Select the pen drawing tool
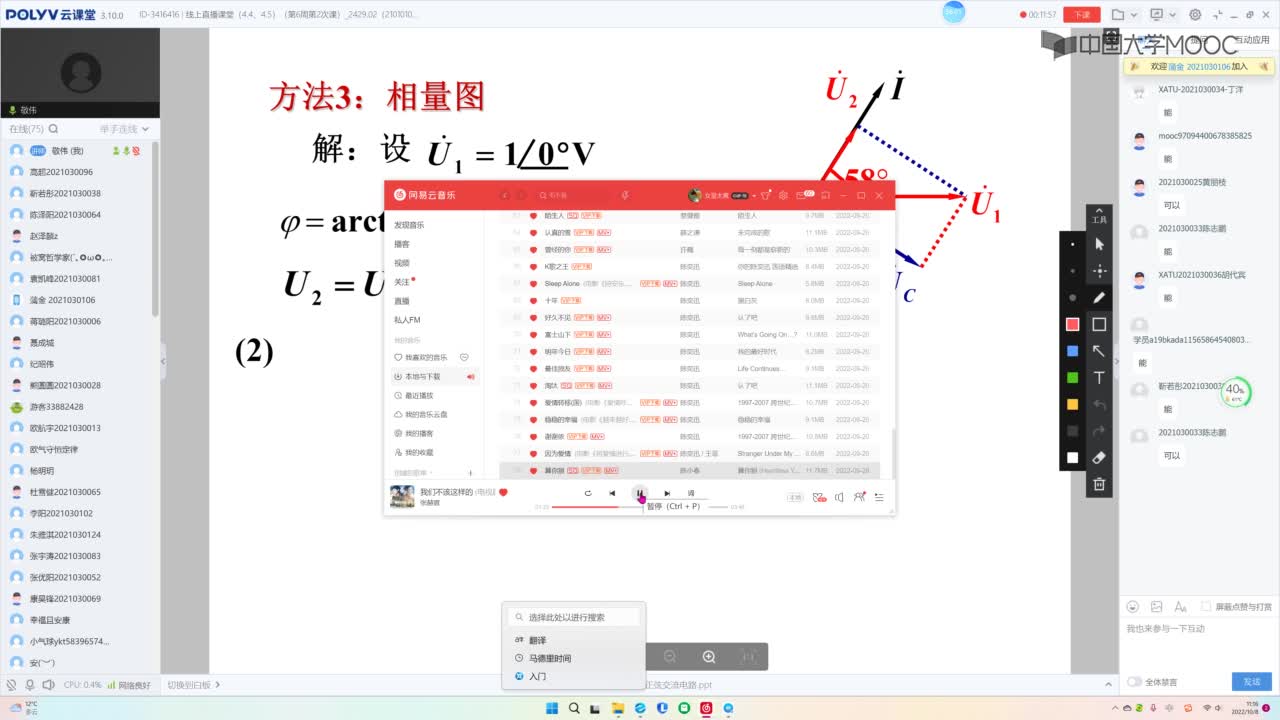1280x720 pixels. (1099, 297)
